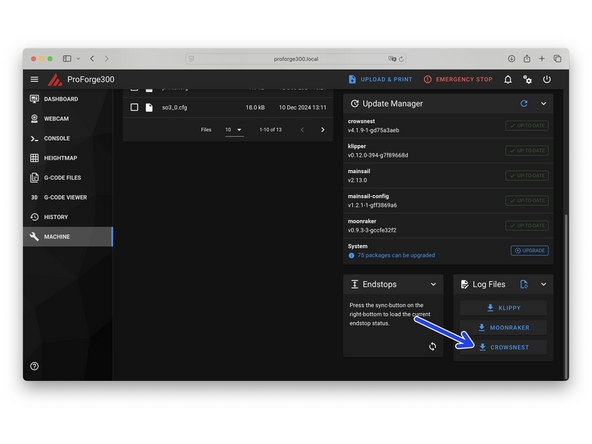Image resolution: width=592 pixels, height=444 pixels.
Task: Click moonraker up-to-date status badge
Action: pos(527,226)
